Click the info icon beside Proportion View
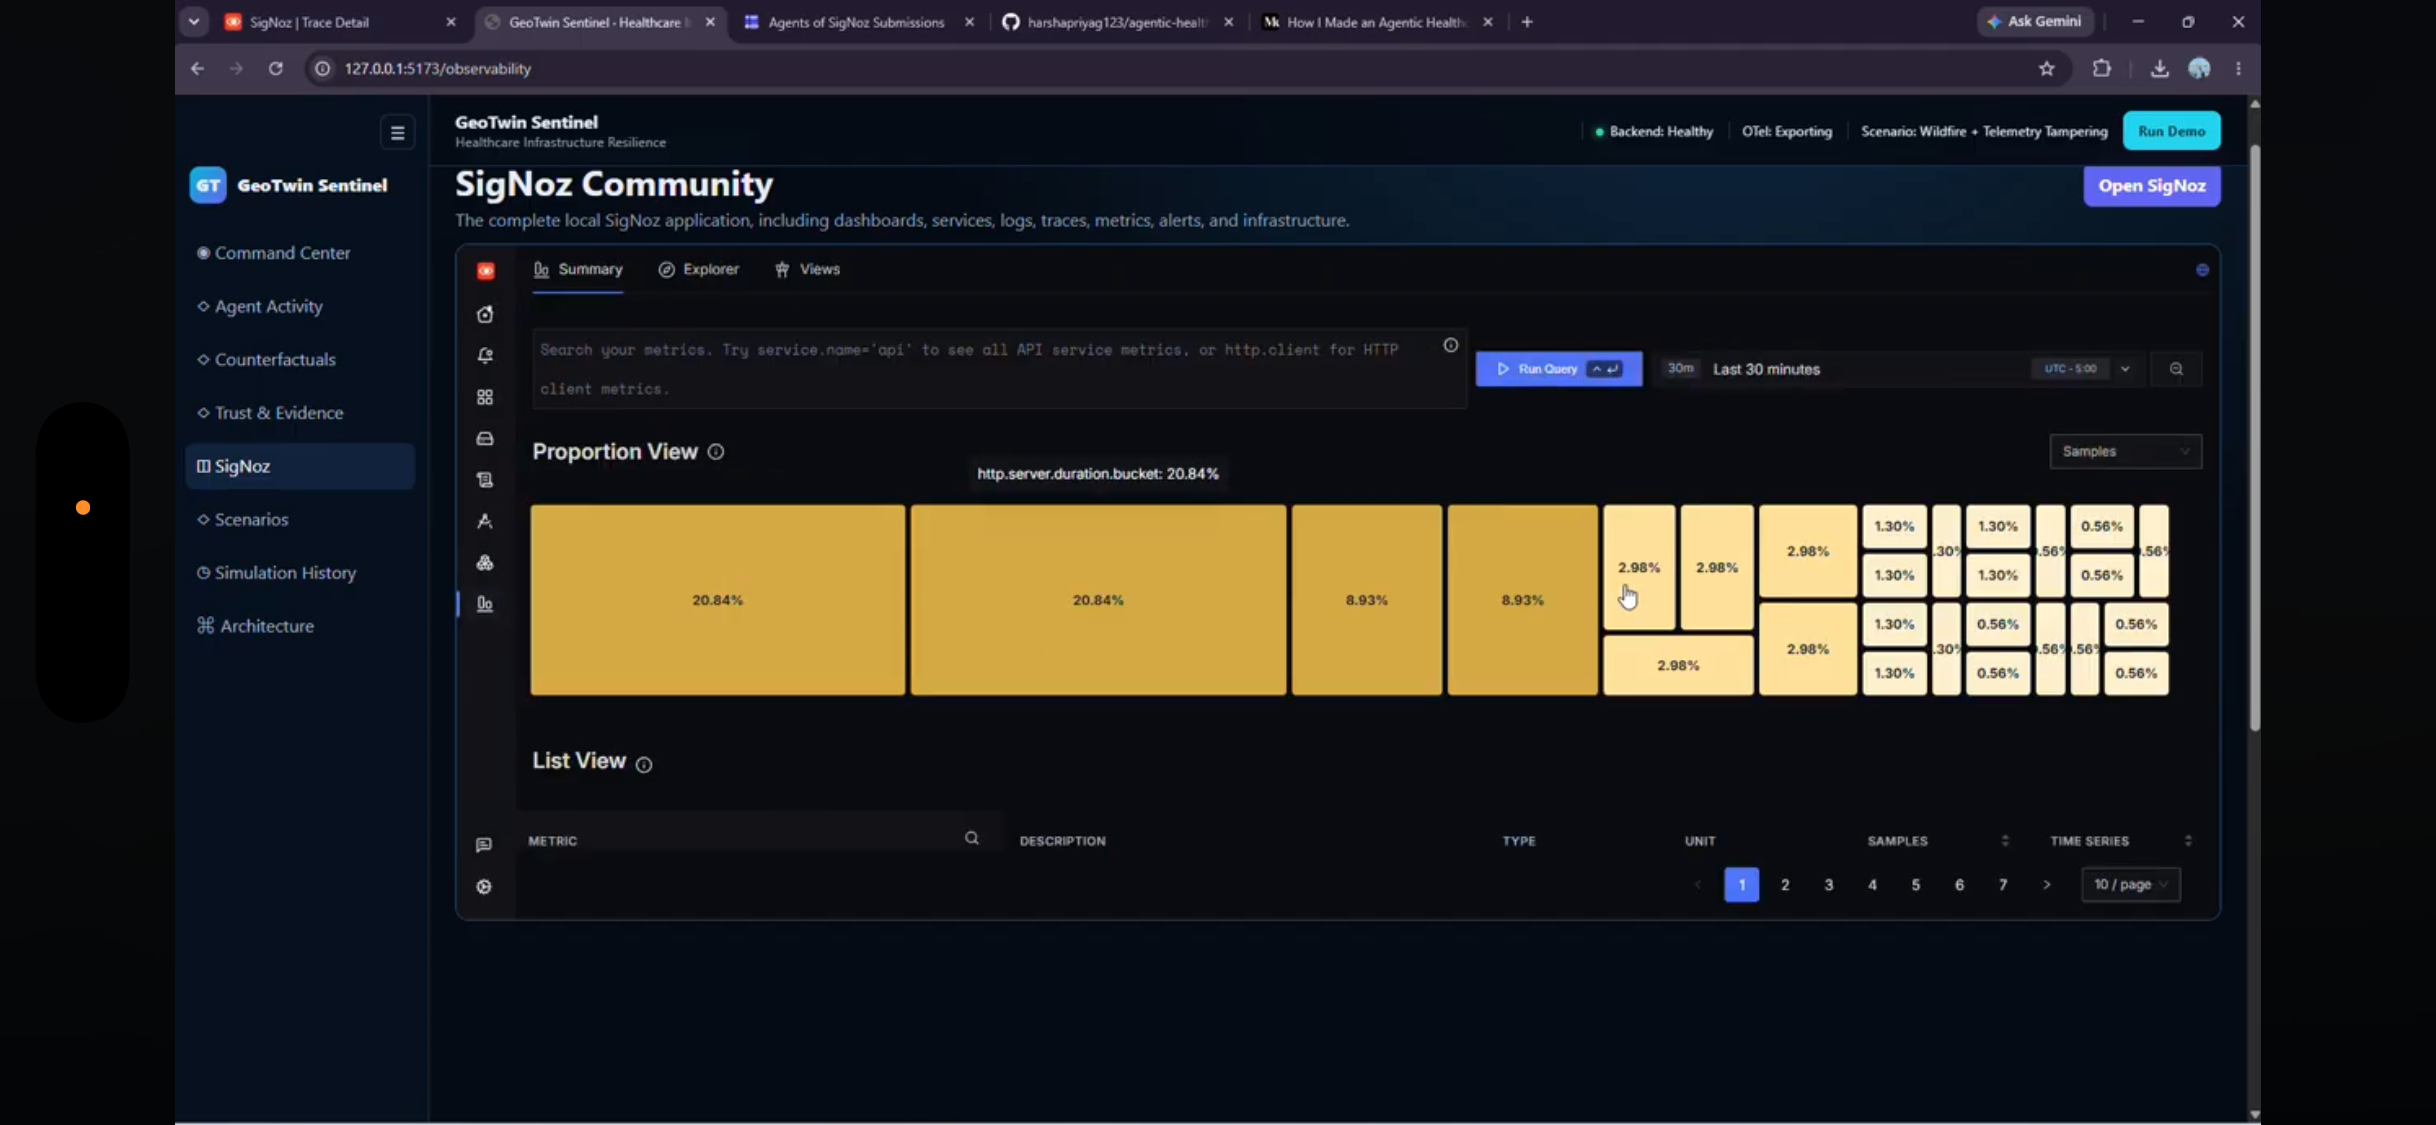Image resolution: width=2436 pixels, height=1125 pixels. coord(716,452)
